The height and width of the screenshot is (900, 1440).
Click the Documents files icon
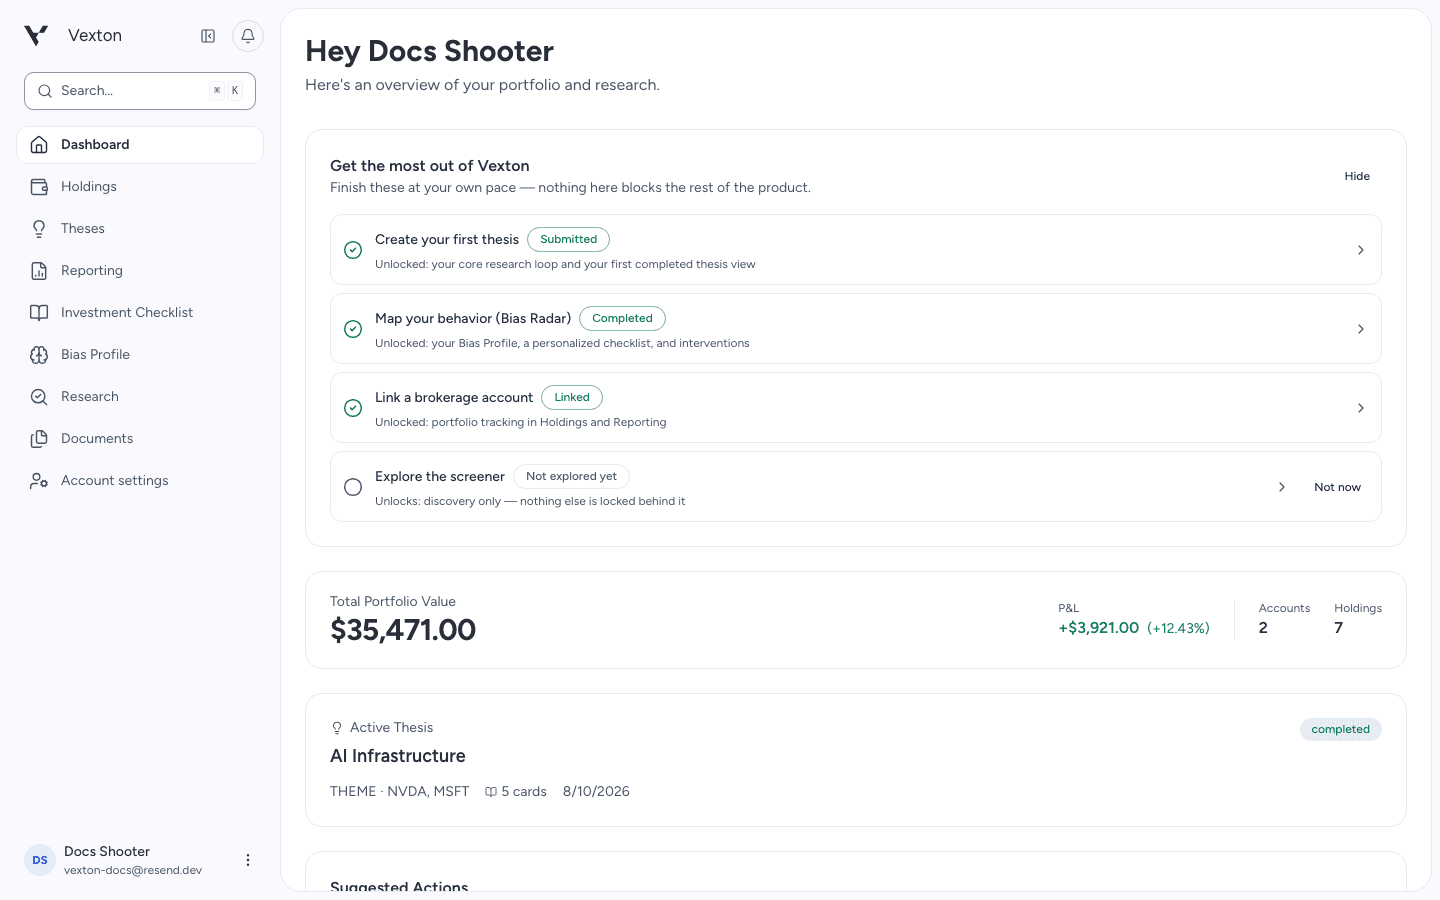[x=39, y=439]
